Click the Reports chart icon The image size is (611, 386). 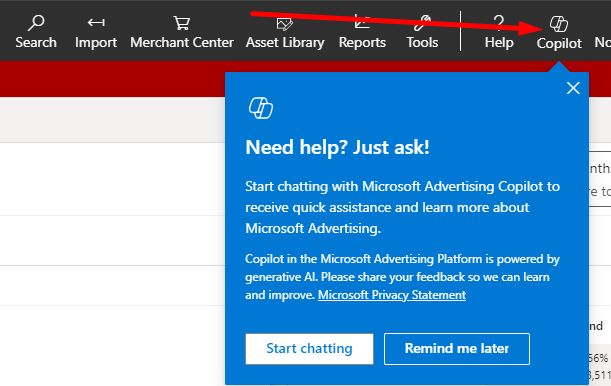tap(362, 22)
